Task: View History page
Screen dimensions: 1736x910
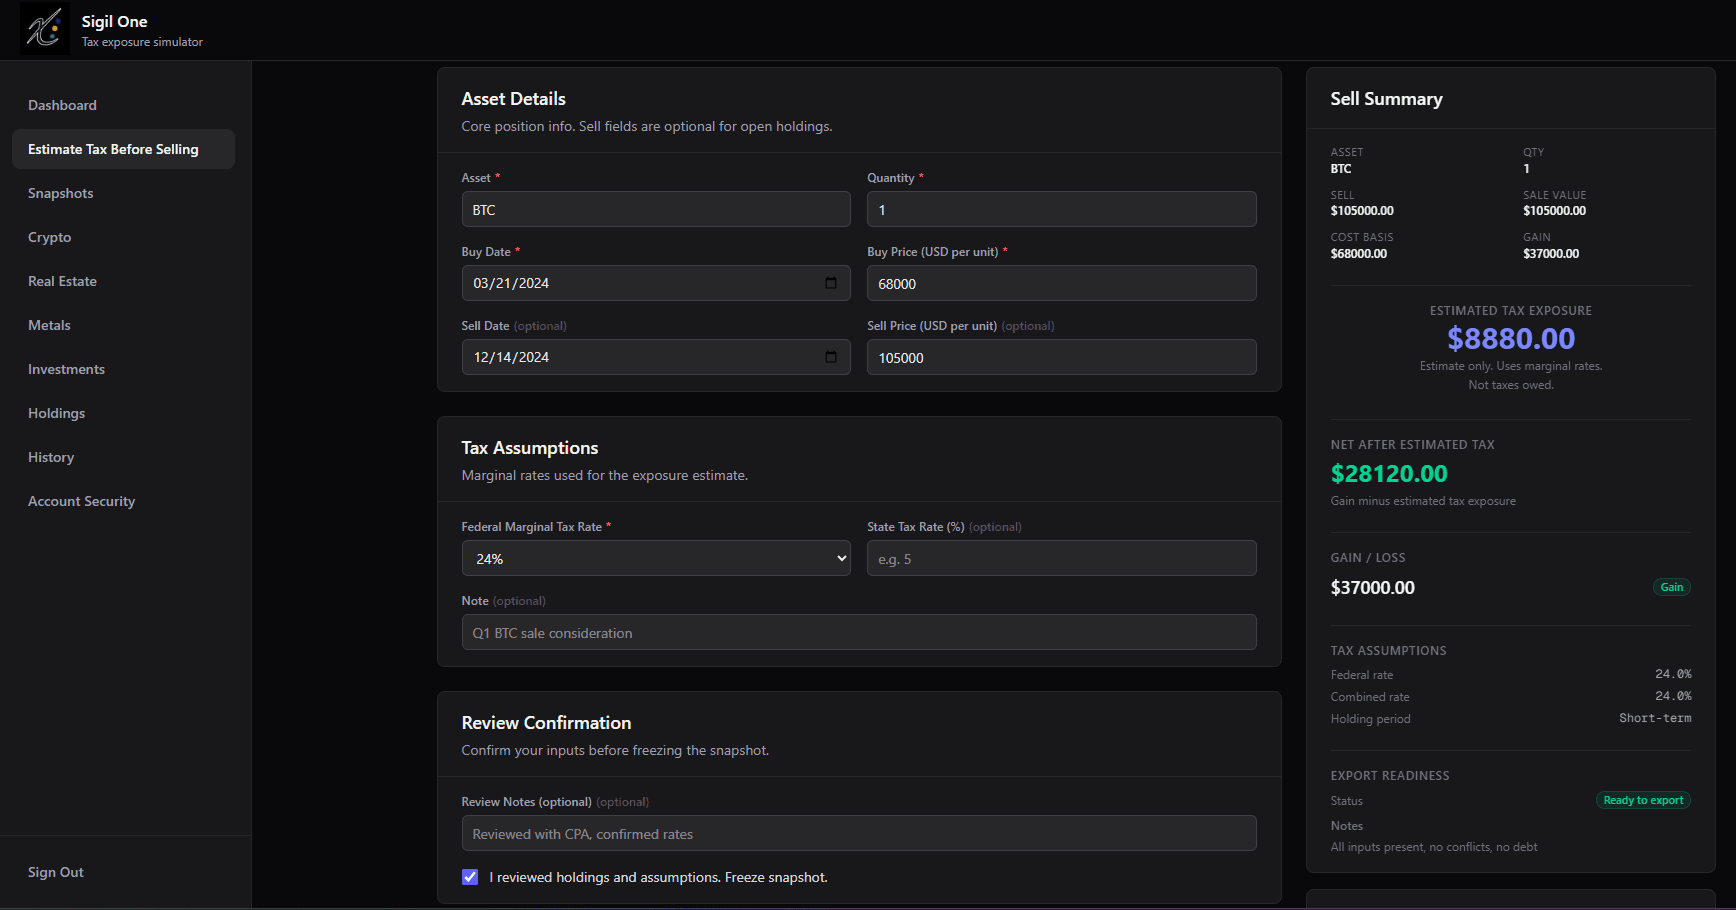Action: (51, 457)
